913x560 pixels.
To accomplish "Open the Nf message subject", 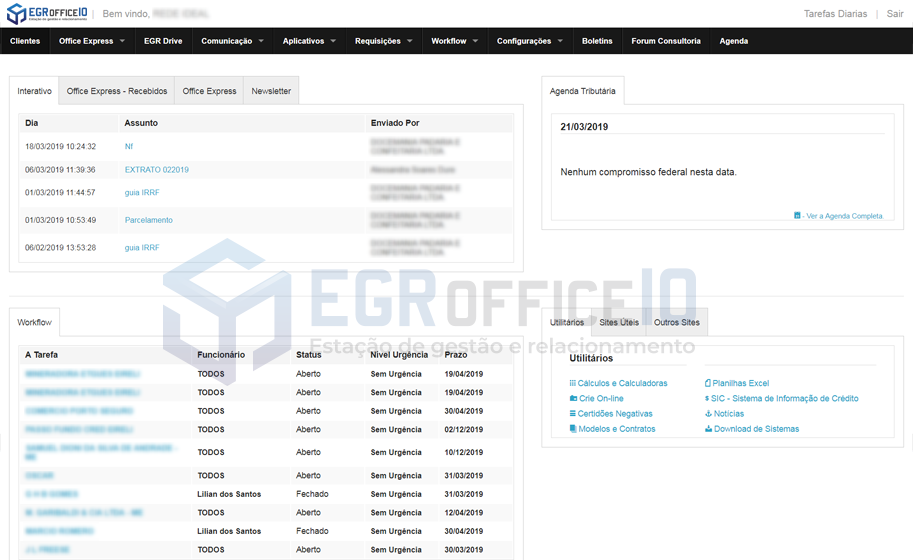I will coord(129,146).
